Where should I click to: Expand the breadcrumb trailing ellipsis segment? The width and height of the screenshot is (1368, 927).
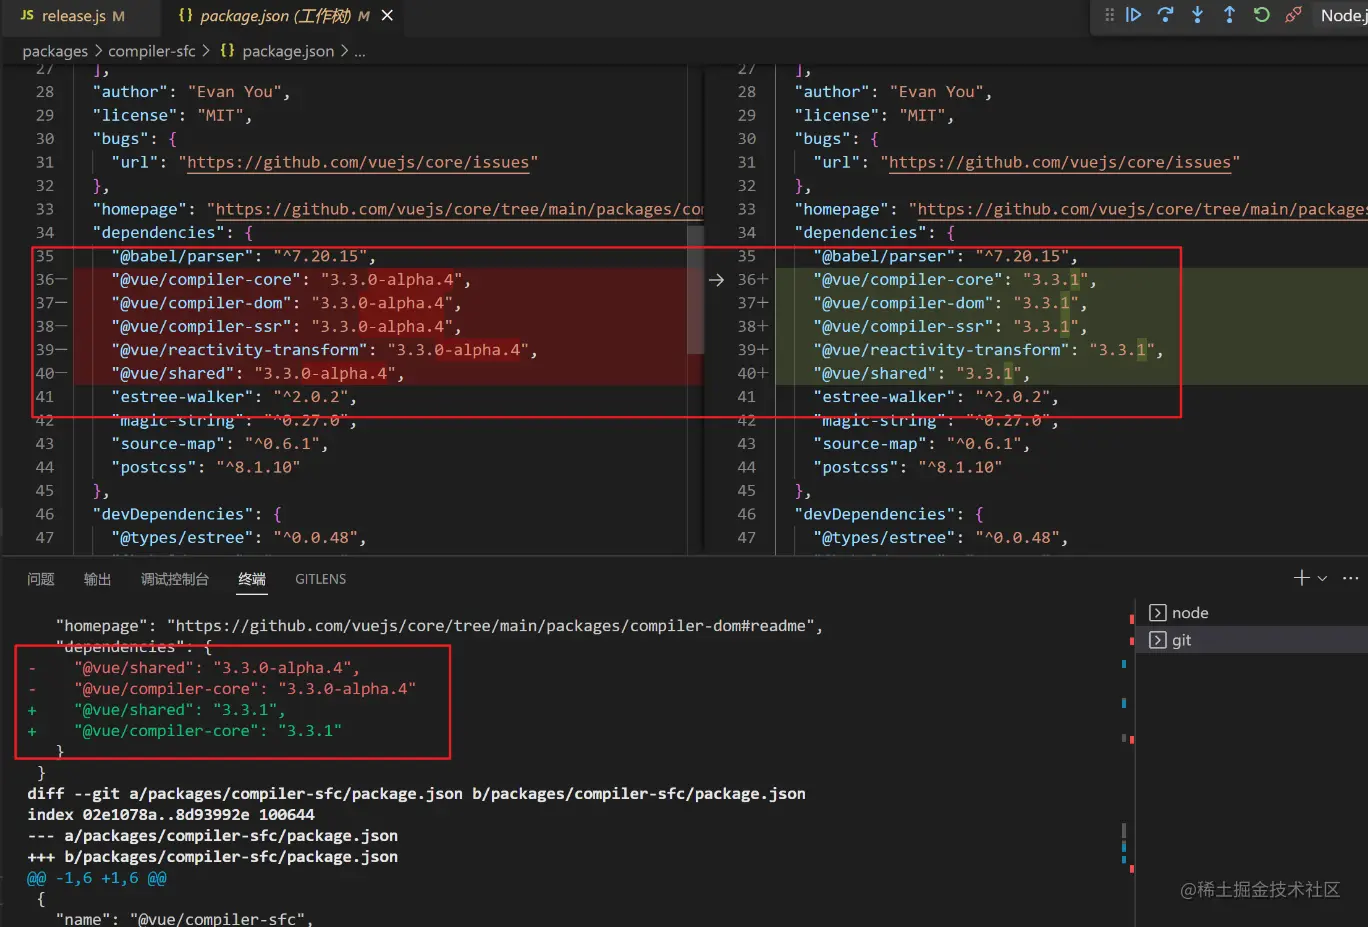(360, 51)
